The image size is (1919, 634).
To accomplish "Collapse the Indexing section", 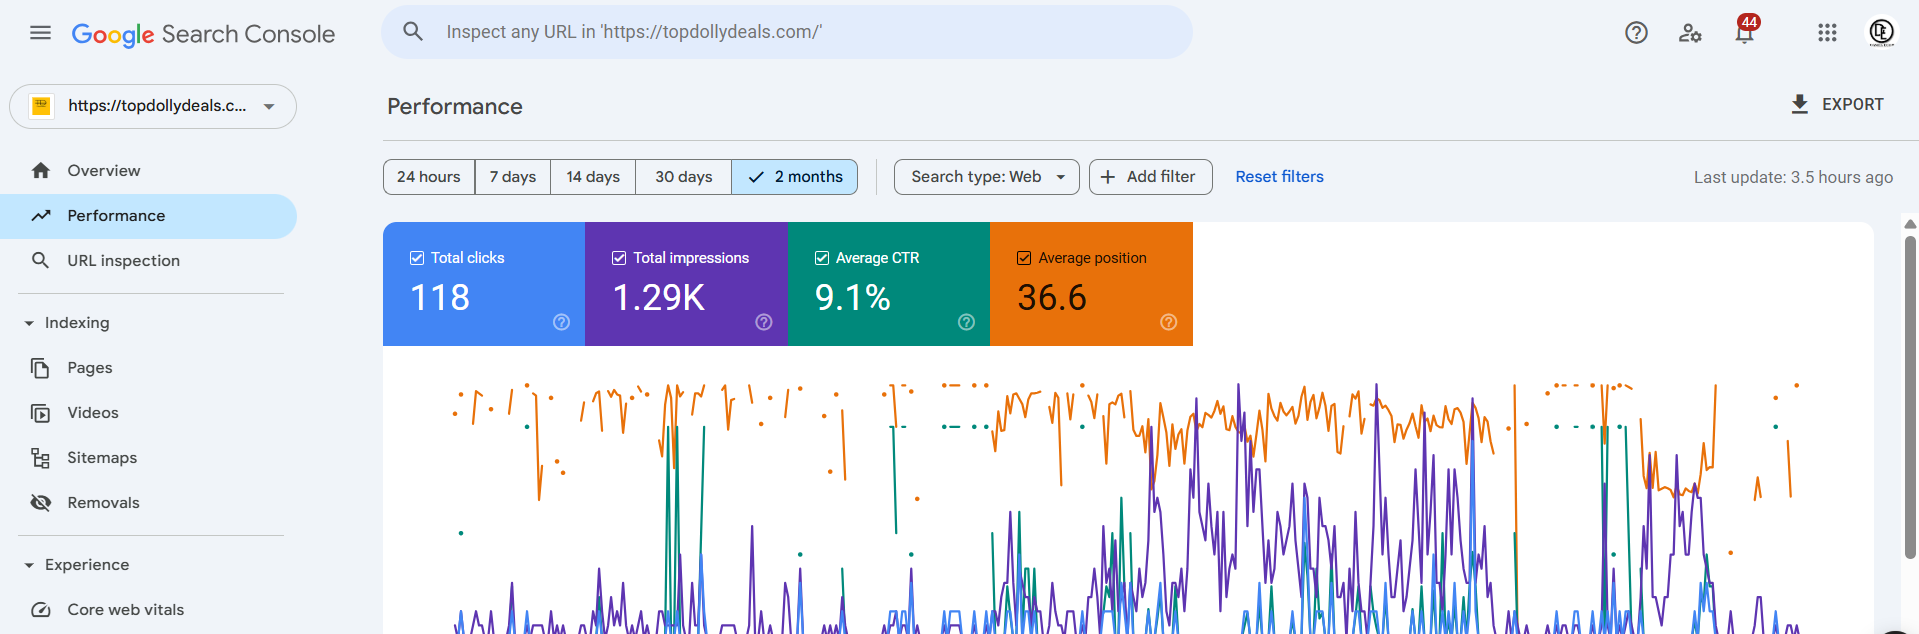I will (x=29, y=323).
